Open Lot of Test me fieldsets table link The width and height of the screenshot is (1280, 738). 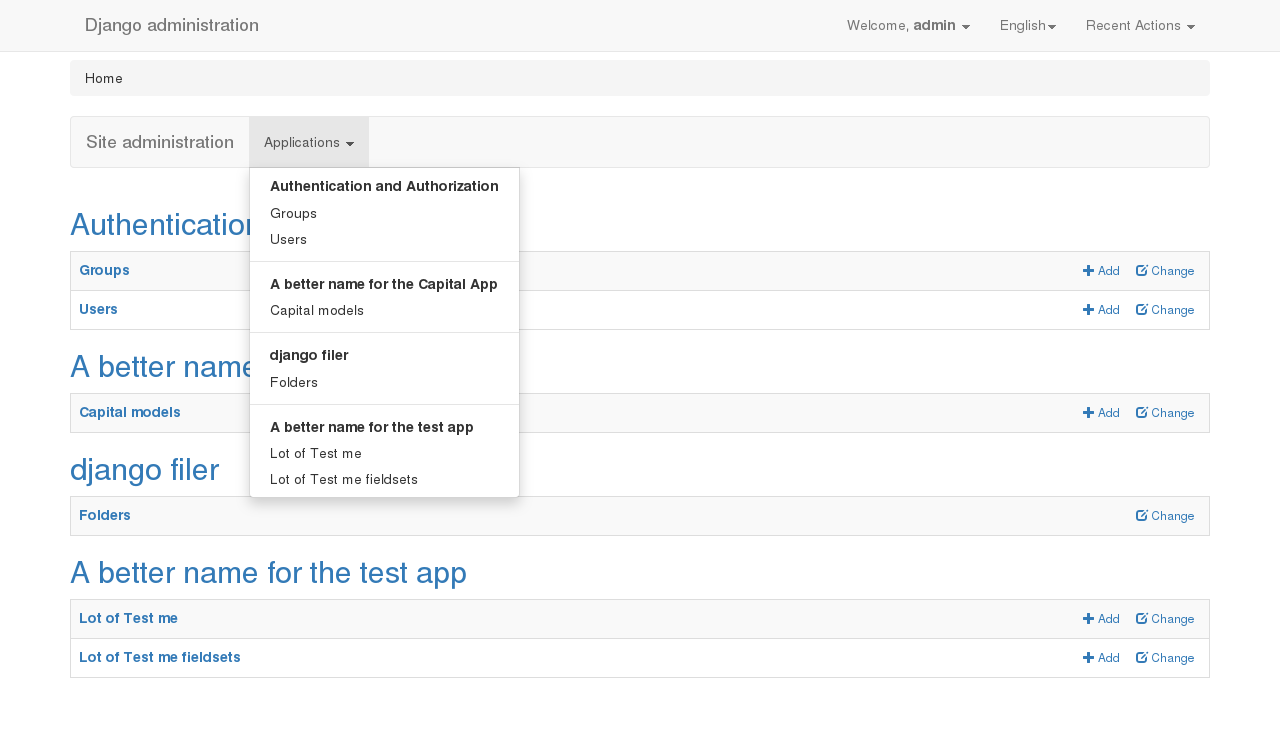pyautogui.click(x=160, y=657)
